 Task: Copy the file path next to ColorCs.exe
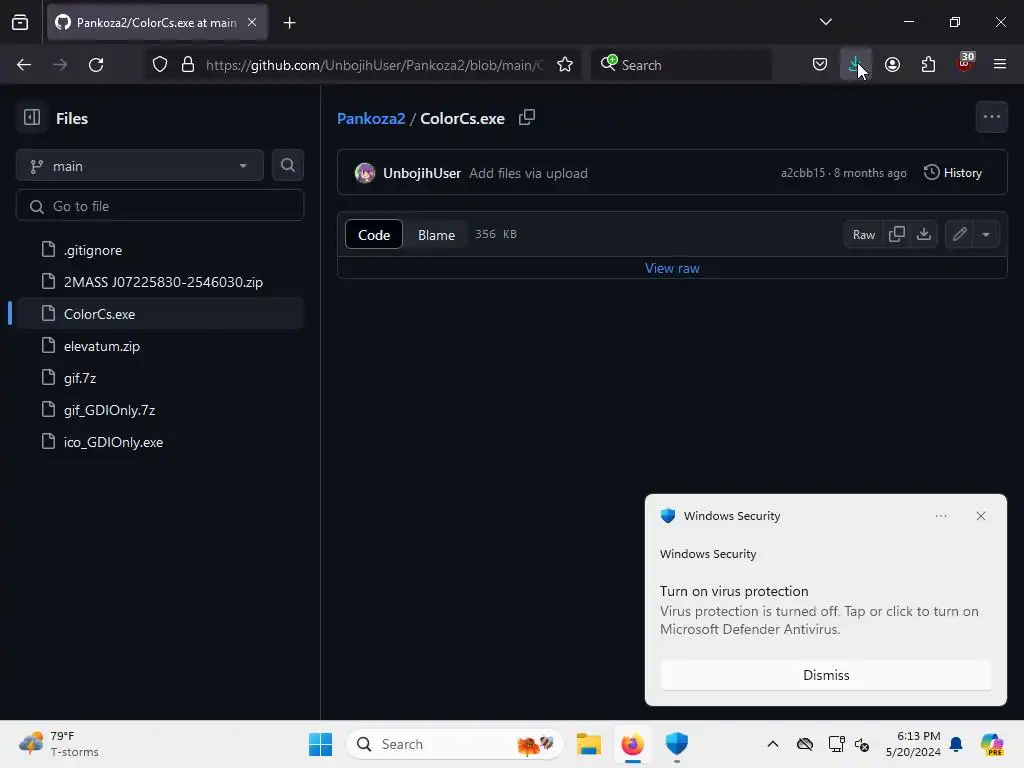click(526, 118)
